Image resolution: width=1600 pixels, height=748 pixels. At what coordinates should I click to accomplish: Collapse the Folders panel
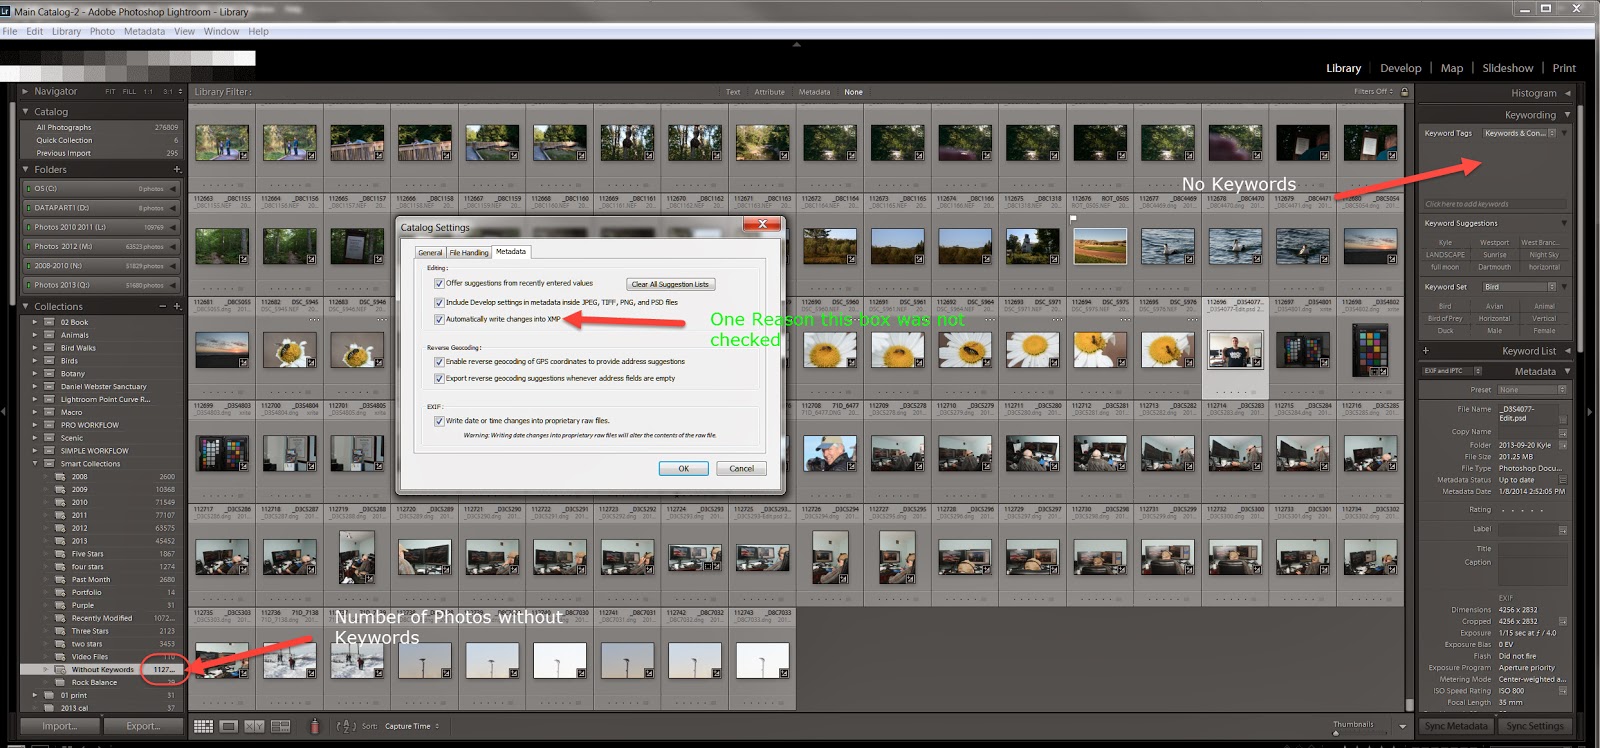26,169
